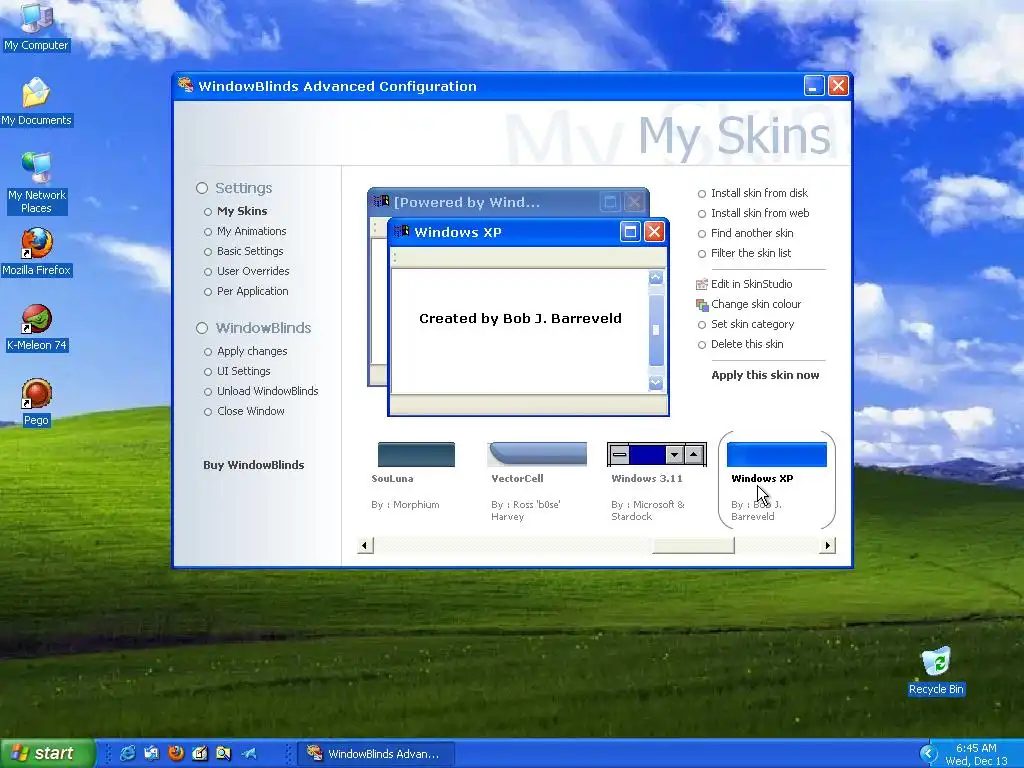Open Basic Settings section
Image resolution: width=1024 pixels, height=768 pixels.
point(250,251)
